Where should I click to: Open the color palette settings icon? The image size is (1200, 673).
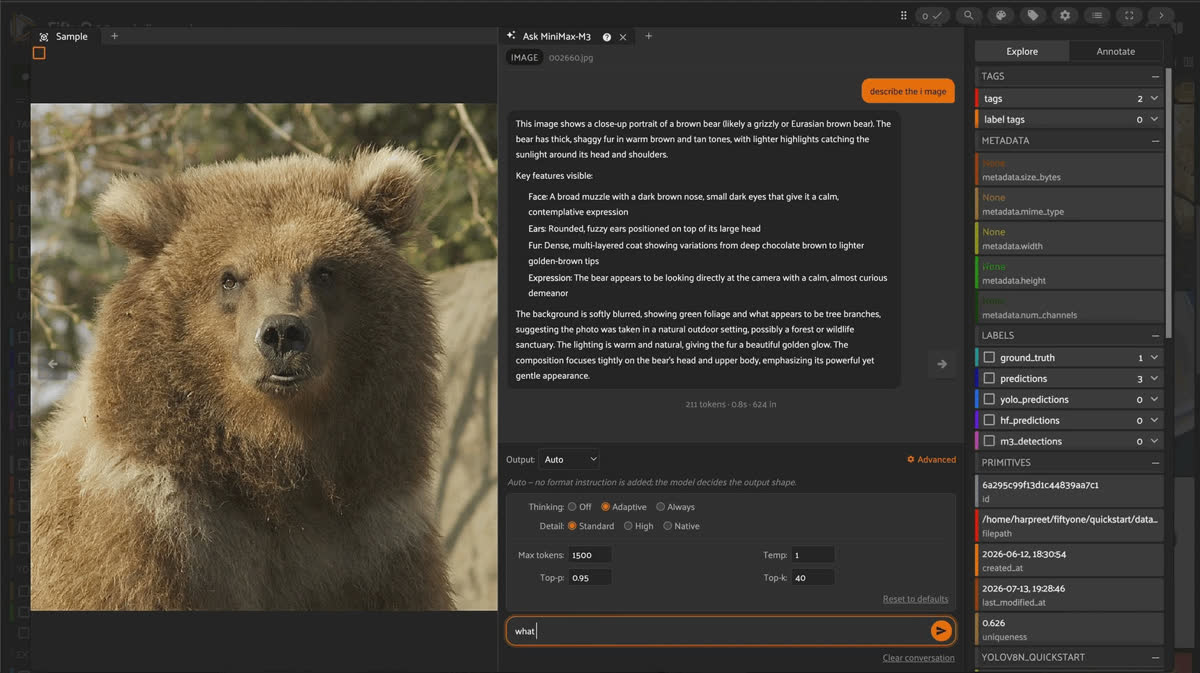[x=1000, y=15]
